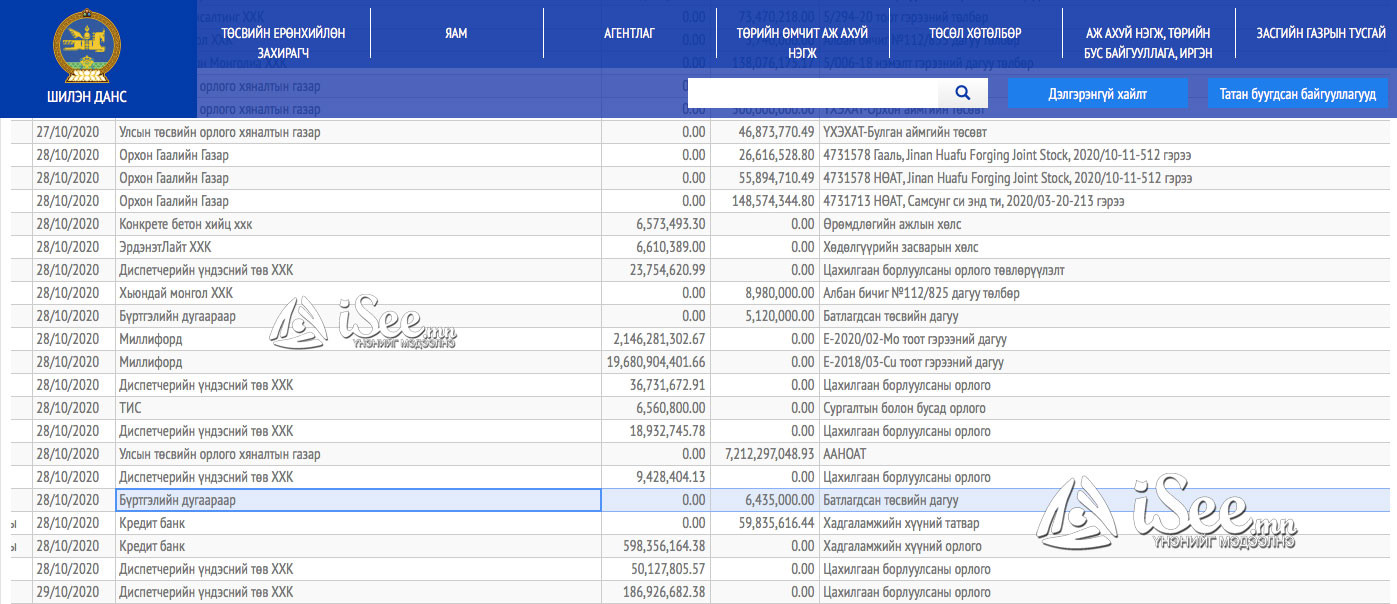Select the amount 55,894,710.49

click(x=764, y=178)
